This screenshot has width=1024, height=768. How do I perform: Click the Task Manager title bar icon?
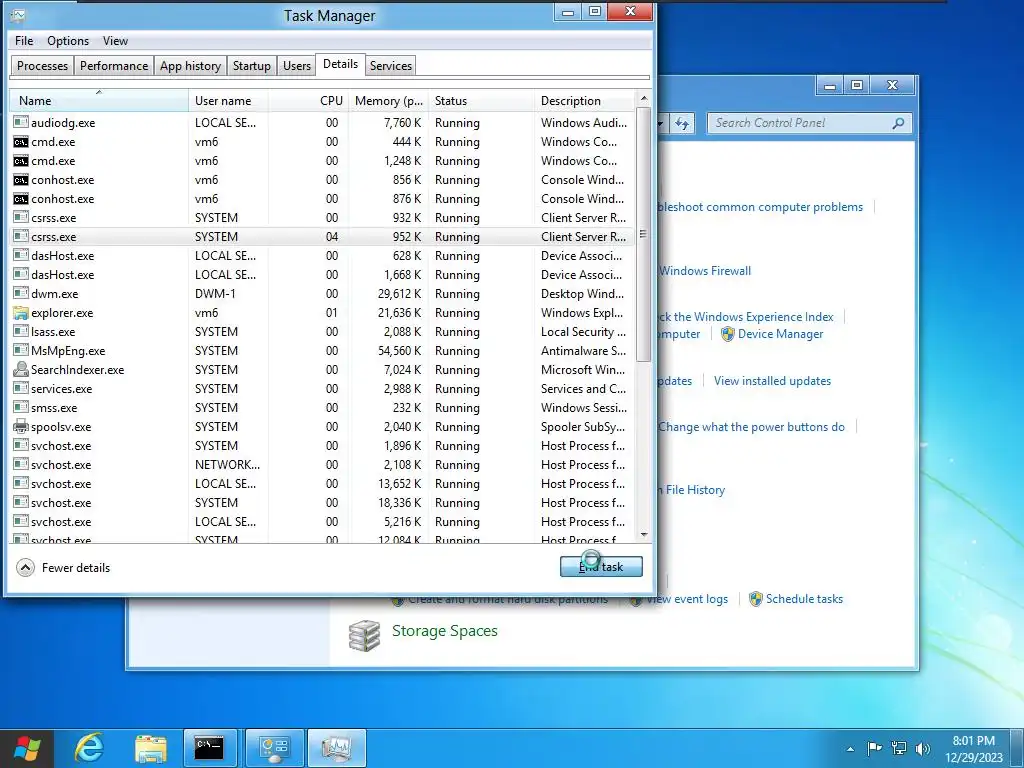18,14
